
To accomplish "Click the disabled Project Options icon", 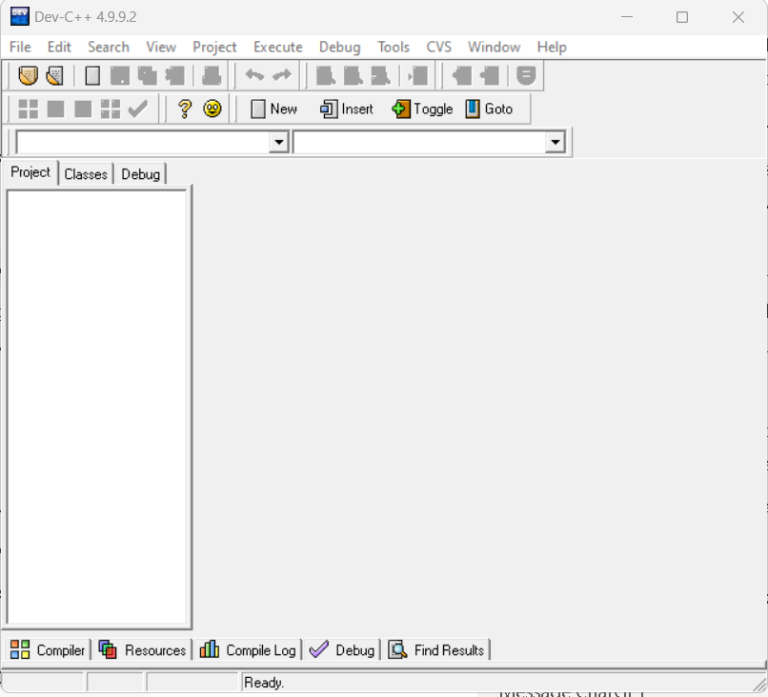I will pos(526,76).
